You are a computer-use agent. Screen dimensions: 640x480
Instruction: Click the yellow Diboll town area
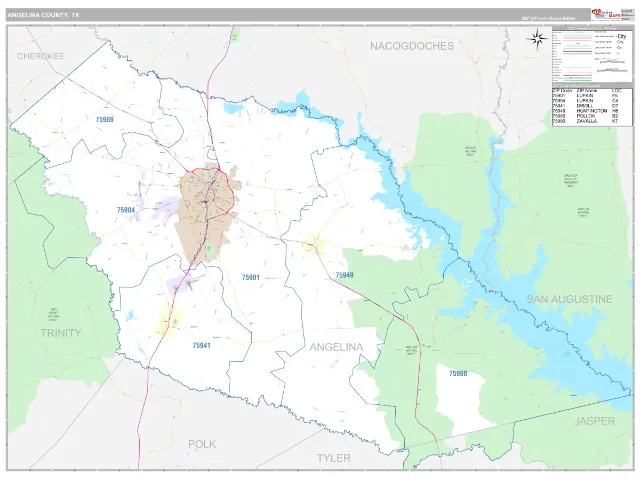pos(168,322)
